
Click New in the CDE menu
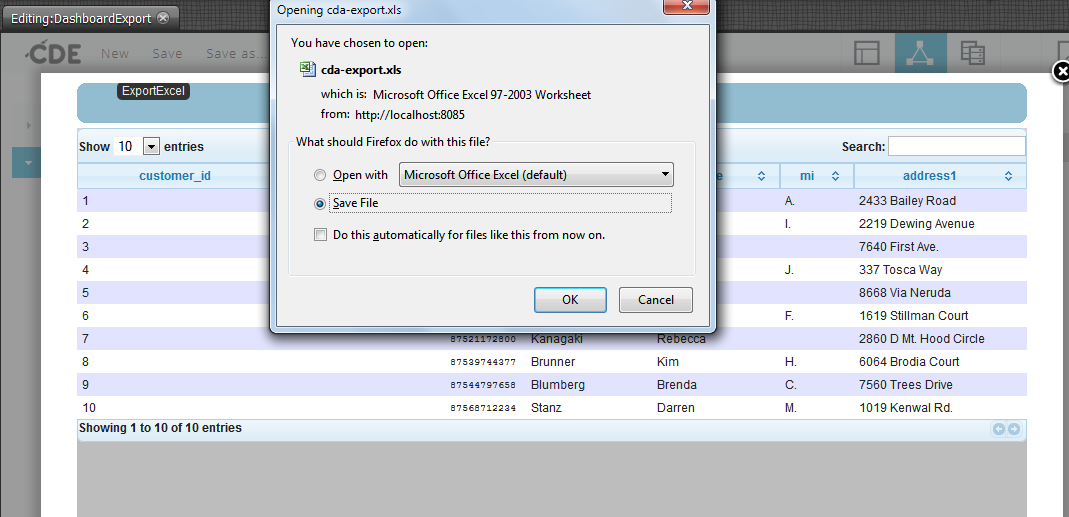[x=115, y=53]
